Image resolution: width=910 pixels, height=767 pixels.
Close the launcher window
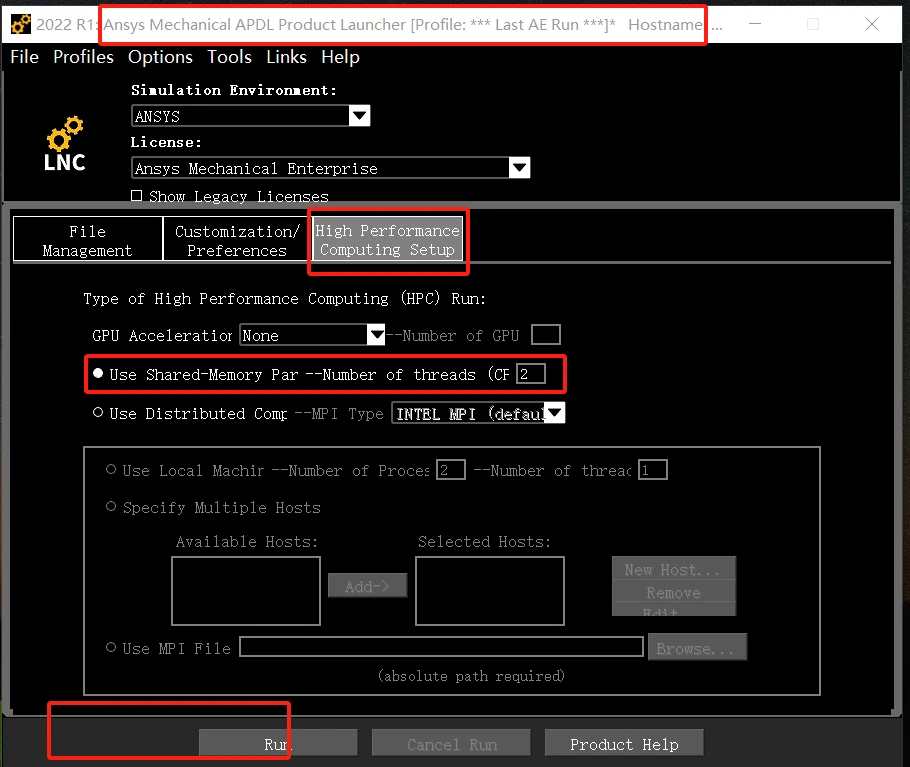coord(872,24)
